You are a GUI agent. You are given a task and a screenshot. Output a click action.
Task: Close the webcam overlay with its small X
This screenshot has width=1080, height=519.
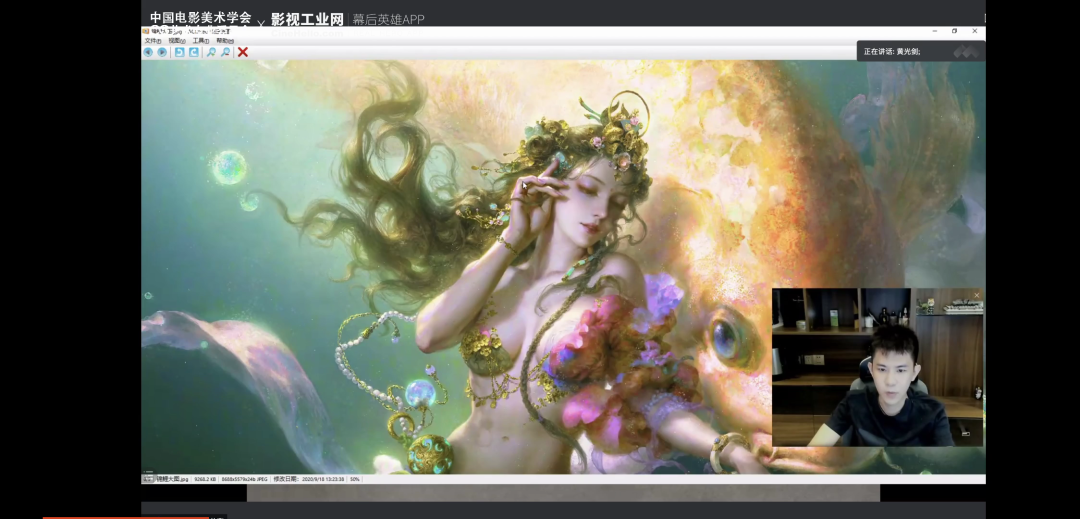[977, 294]
